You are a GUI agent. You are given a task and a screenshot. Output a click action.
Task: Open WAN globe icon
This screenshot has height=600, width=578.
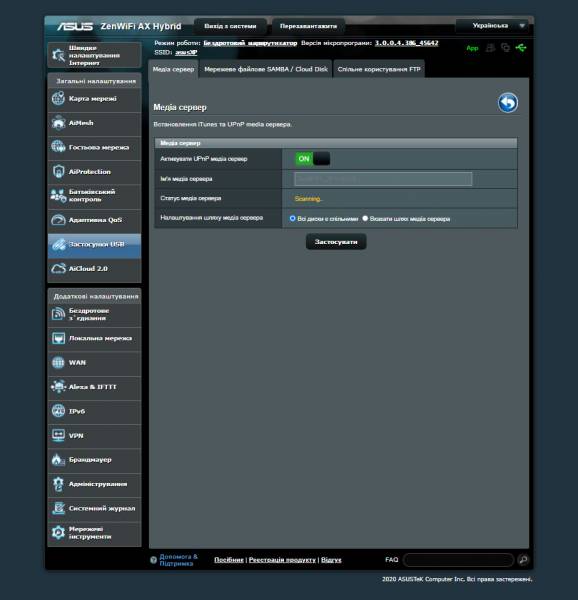tap(58, 362)
